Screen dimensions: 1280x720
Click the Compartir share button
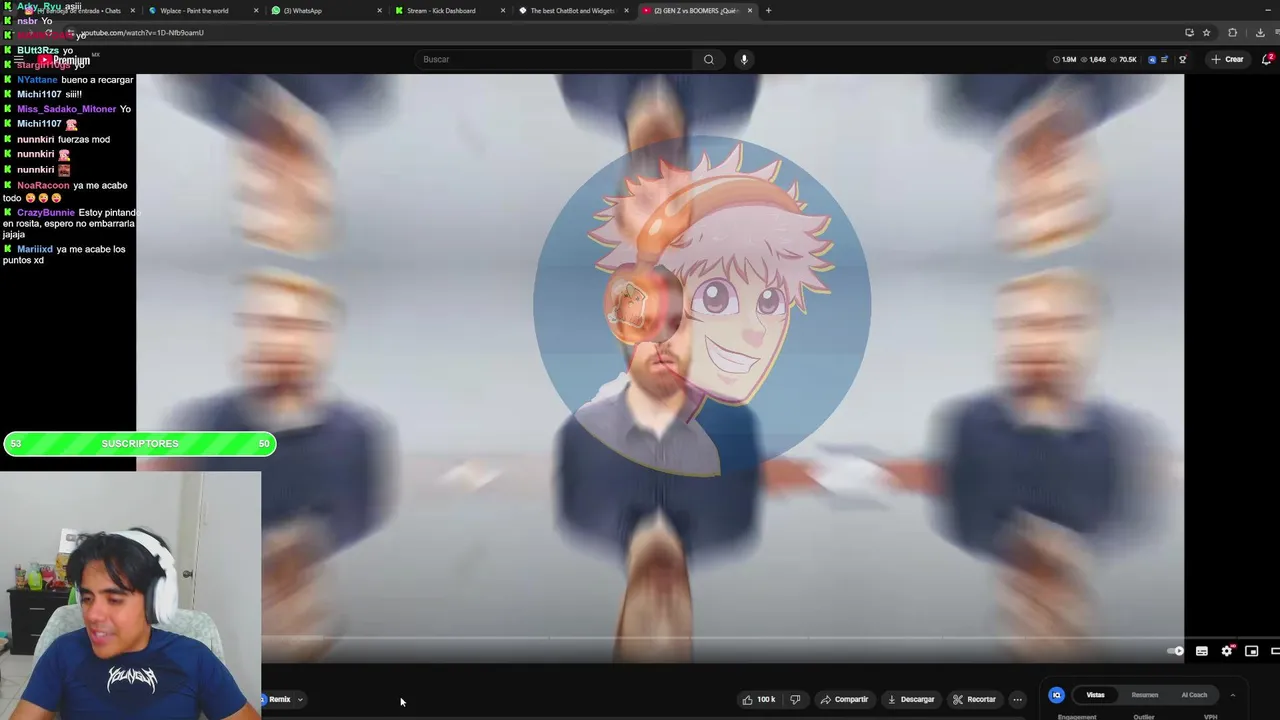pos(844,700)
